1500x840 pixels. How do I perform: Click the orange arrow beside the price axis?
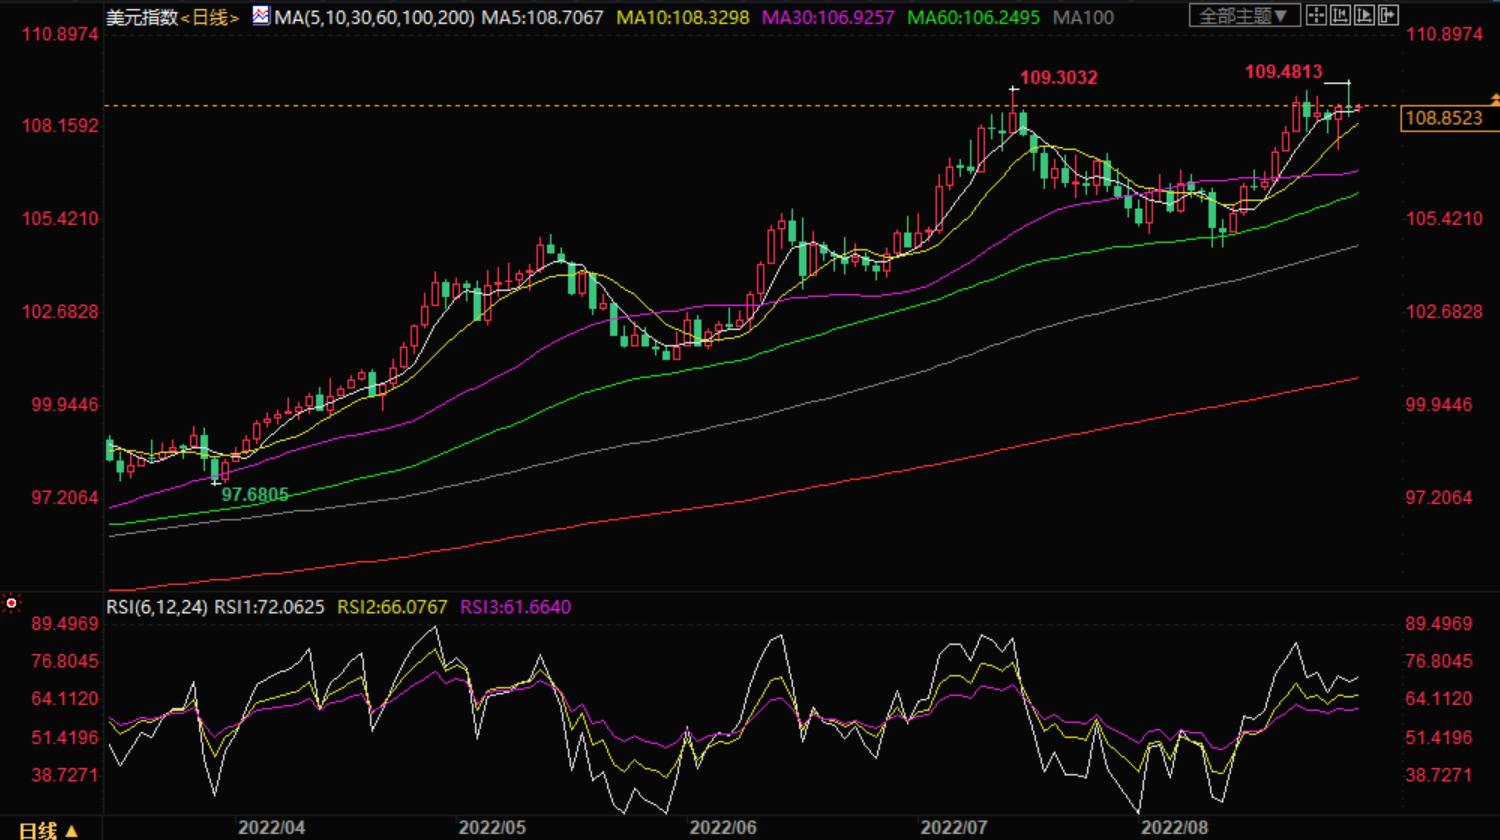1495,99
